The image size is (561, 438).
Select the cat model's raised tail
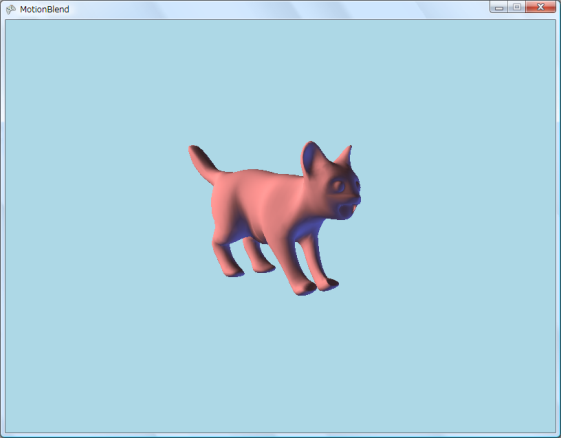(x=203, y=163)
